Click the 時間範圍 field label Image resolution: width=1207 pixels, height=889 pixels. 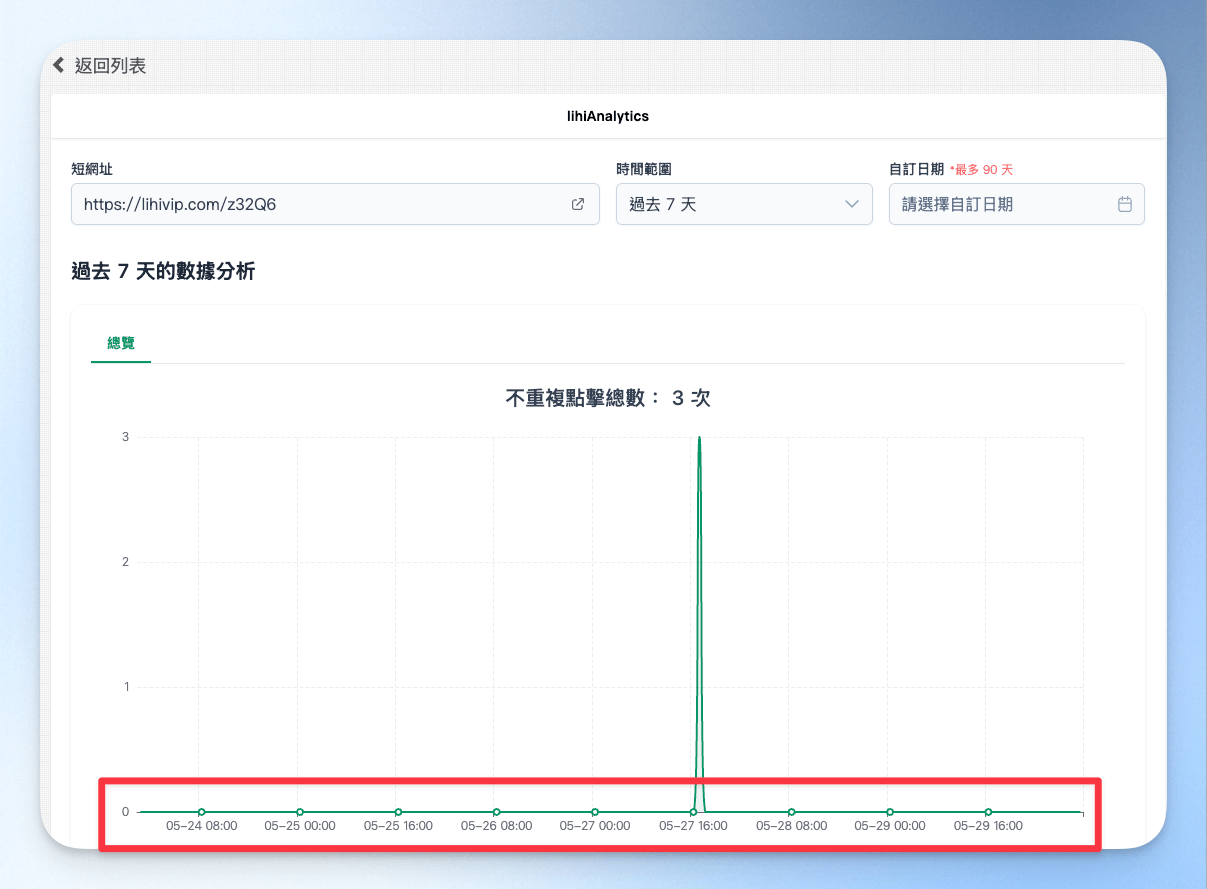[x=644, y=169]
